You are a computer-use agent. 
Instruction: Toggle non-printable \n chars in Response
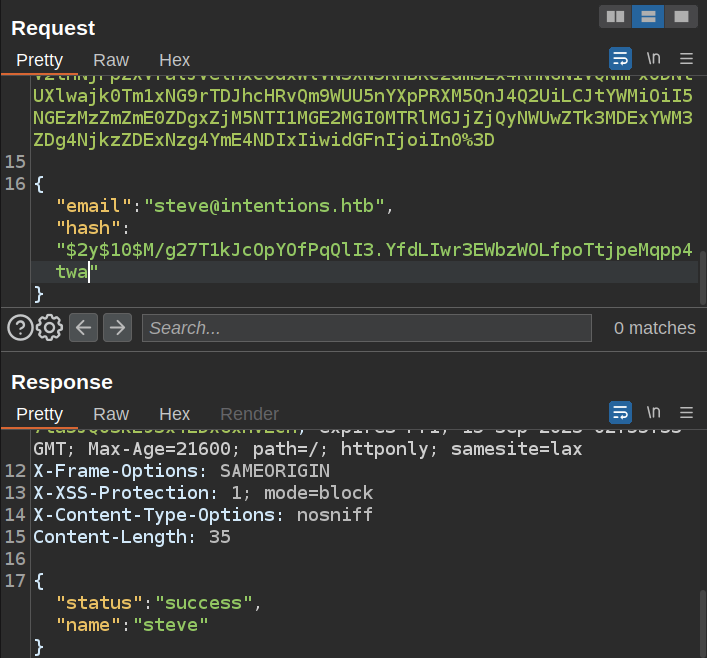pyautogui.click(x=653, y=412)
